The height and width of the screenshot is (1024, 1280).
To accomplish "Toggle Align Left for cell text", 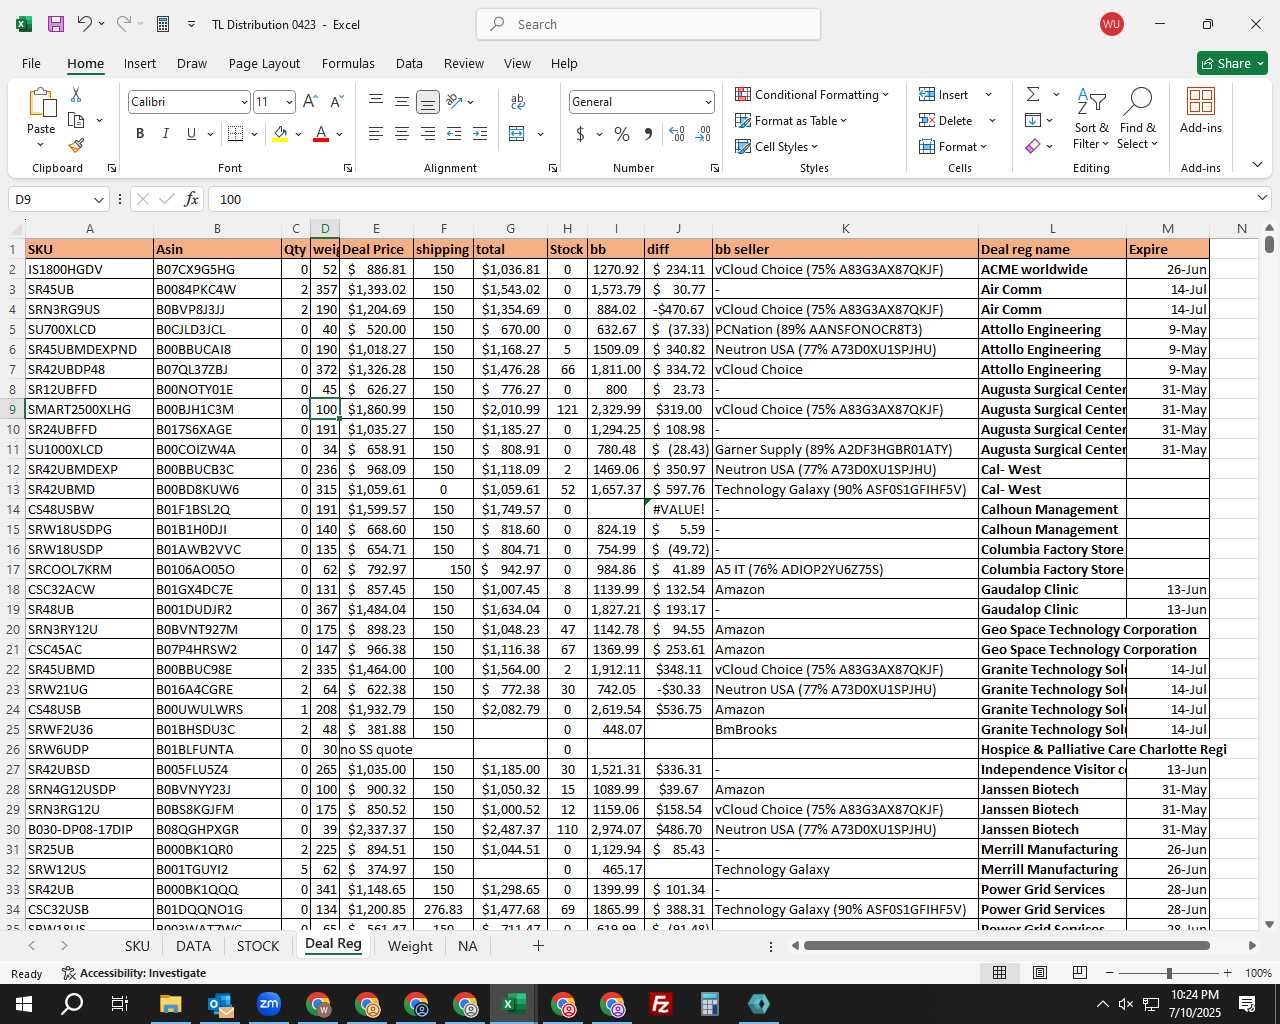I will tap(376, 134).
